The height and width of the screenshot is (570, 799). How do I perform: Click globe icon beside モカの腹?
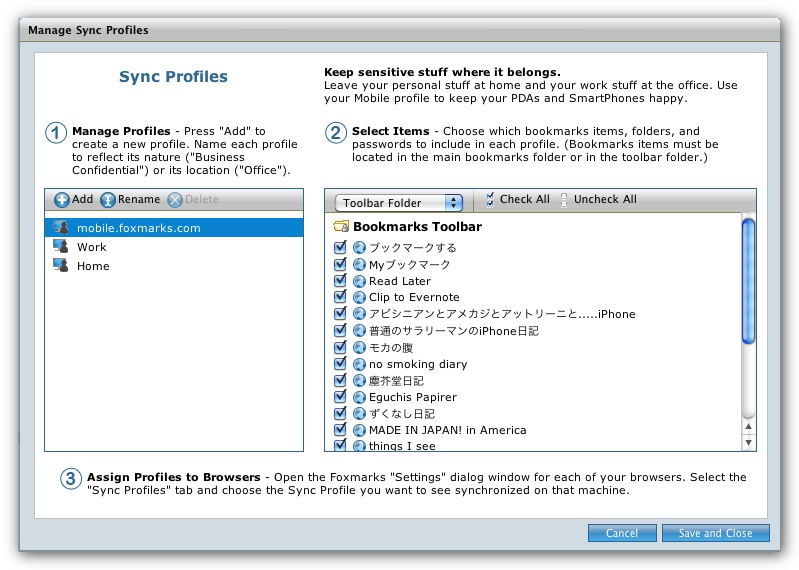(x=359, y=347)
